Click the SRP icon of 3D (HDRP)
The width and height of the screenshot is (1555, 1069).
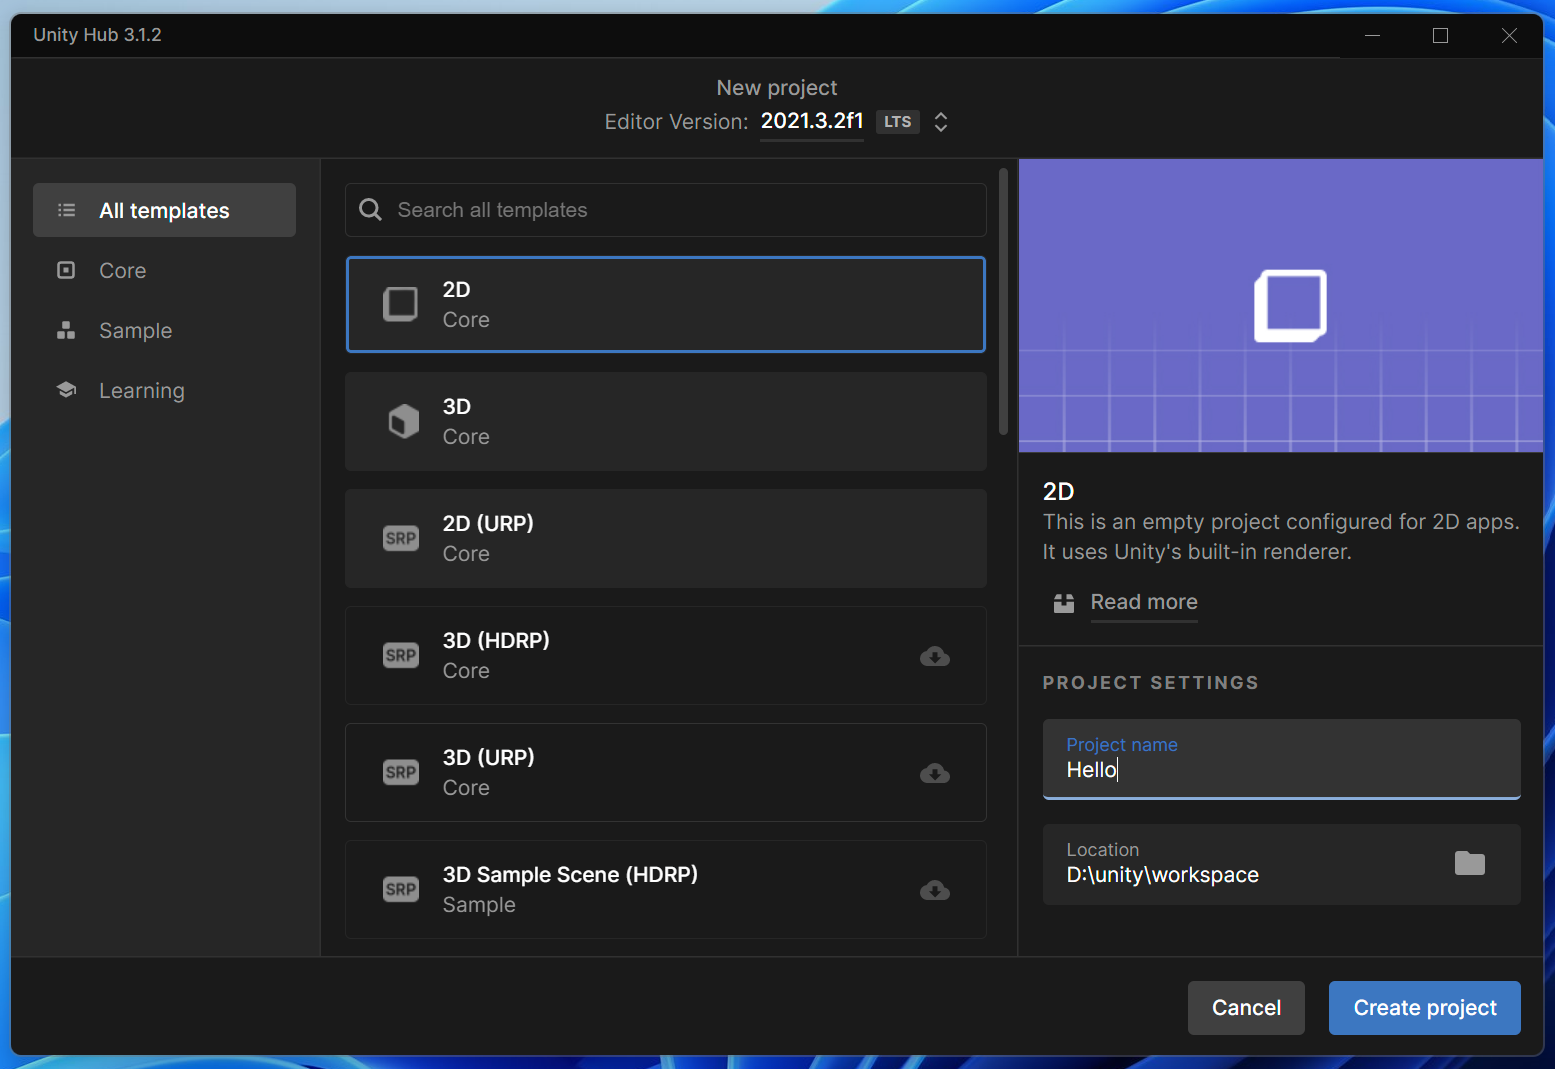click(x=401, y=656)
